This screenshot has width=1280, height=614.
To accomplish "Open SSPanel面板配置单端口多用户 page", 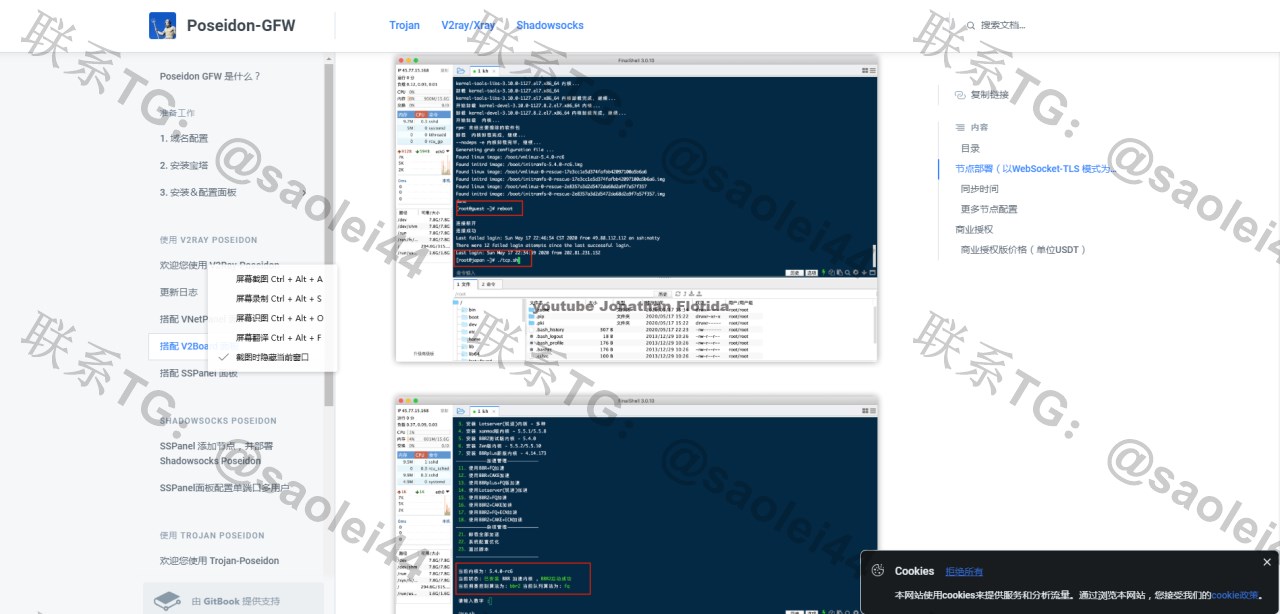I will (224, 488).
